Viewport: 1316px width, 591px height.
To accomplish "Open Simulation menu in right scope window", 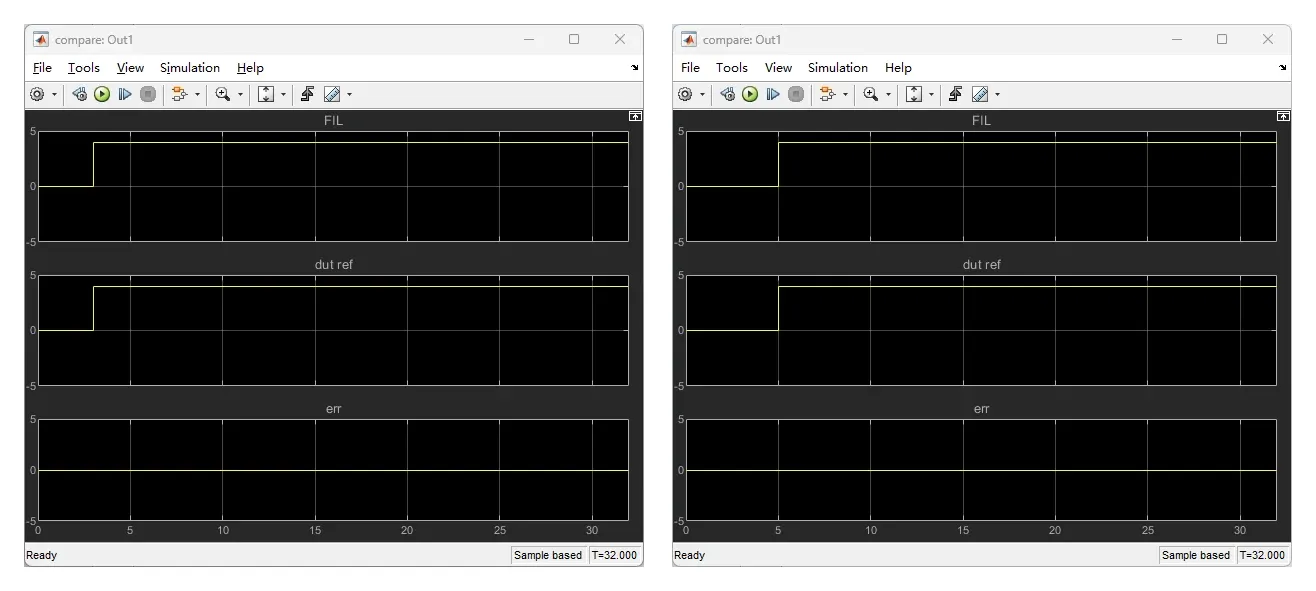I will 838,68.
